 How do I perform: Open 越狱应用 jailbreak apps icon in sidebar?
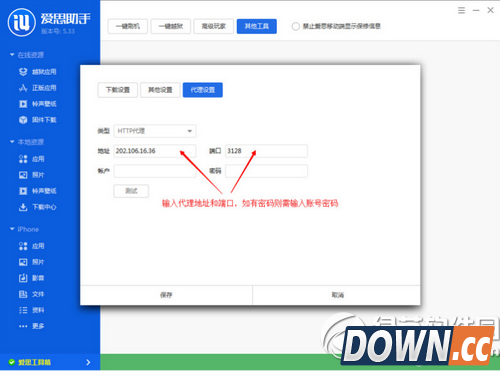click(x=23, y=72)
